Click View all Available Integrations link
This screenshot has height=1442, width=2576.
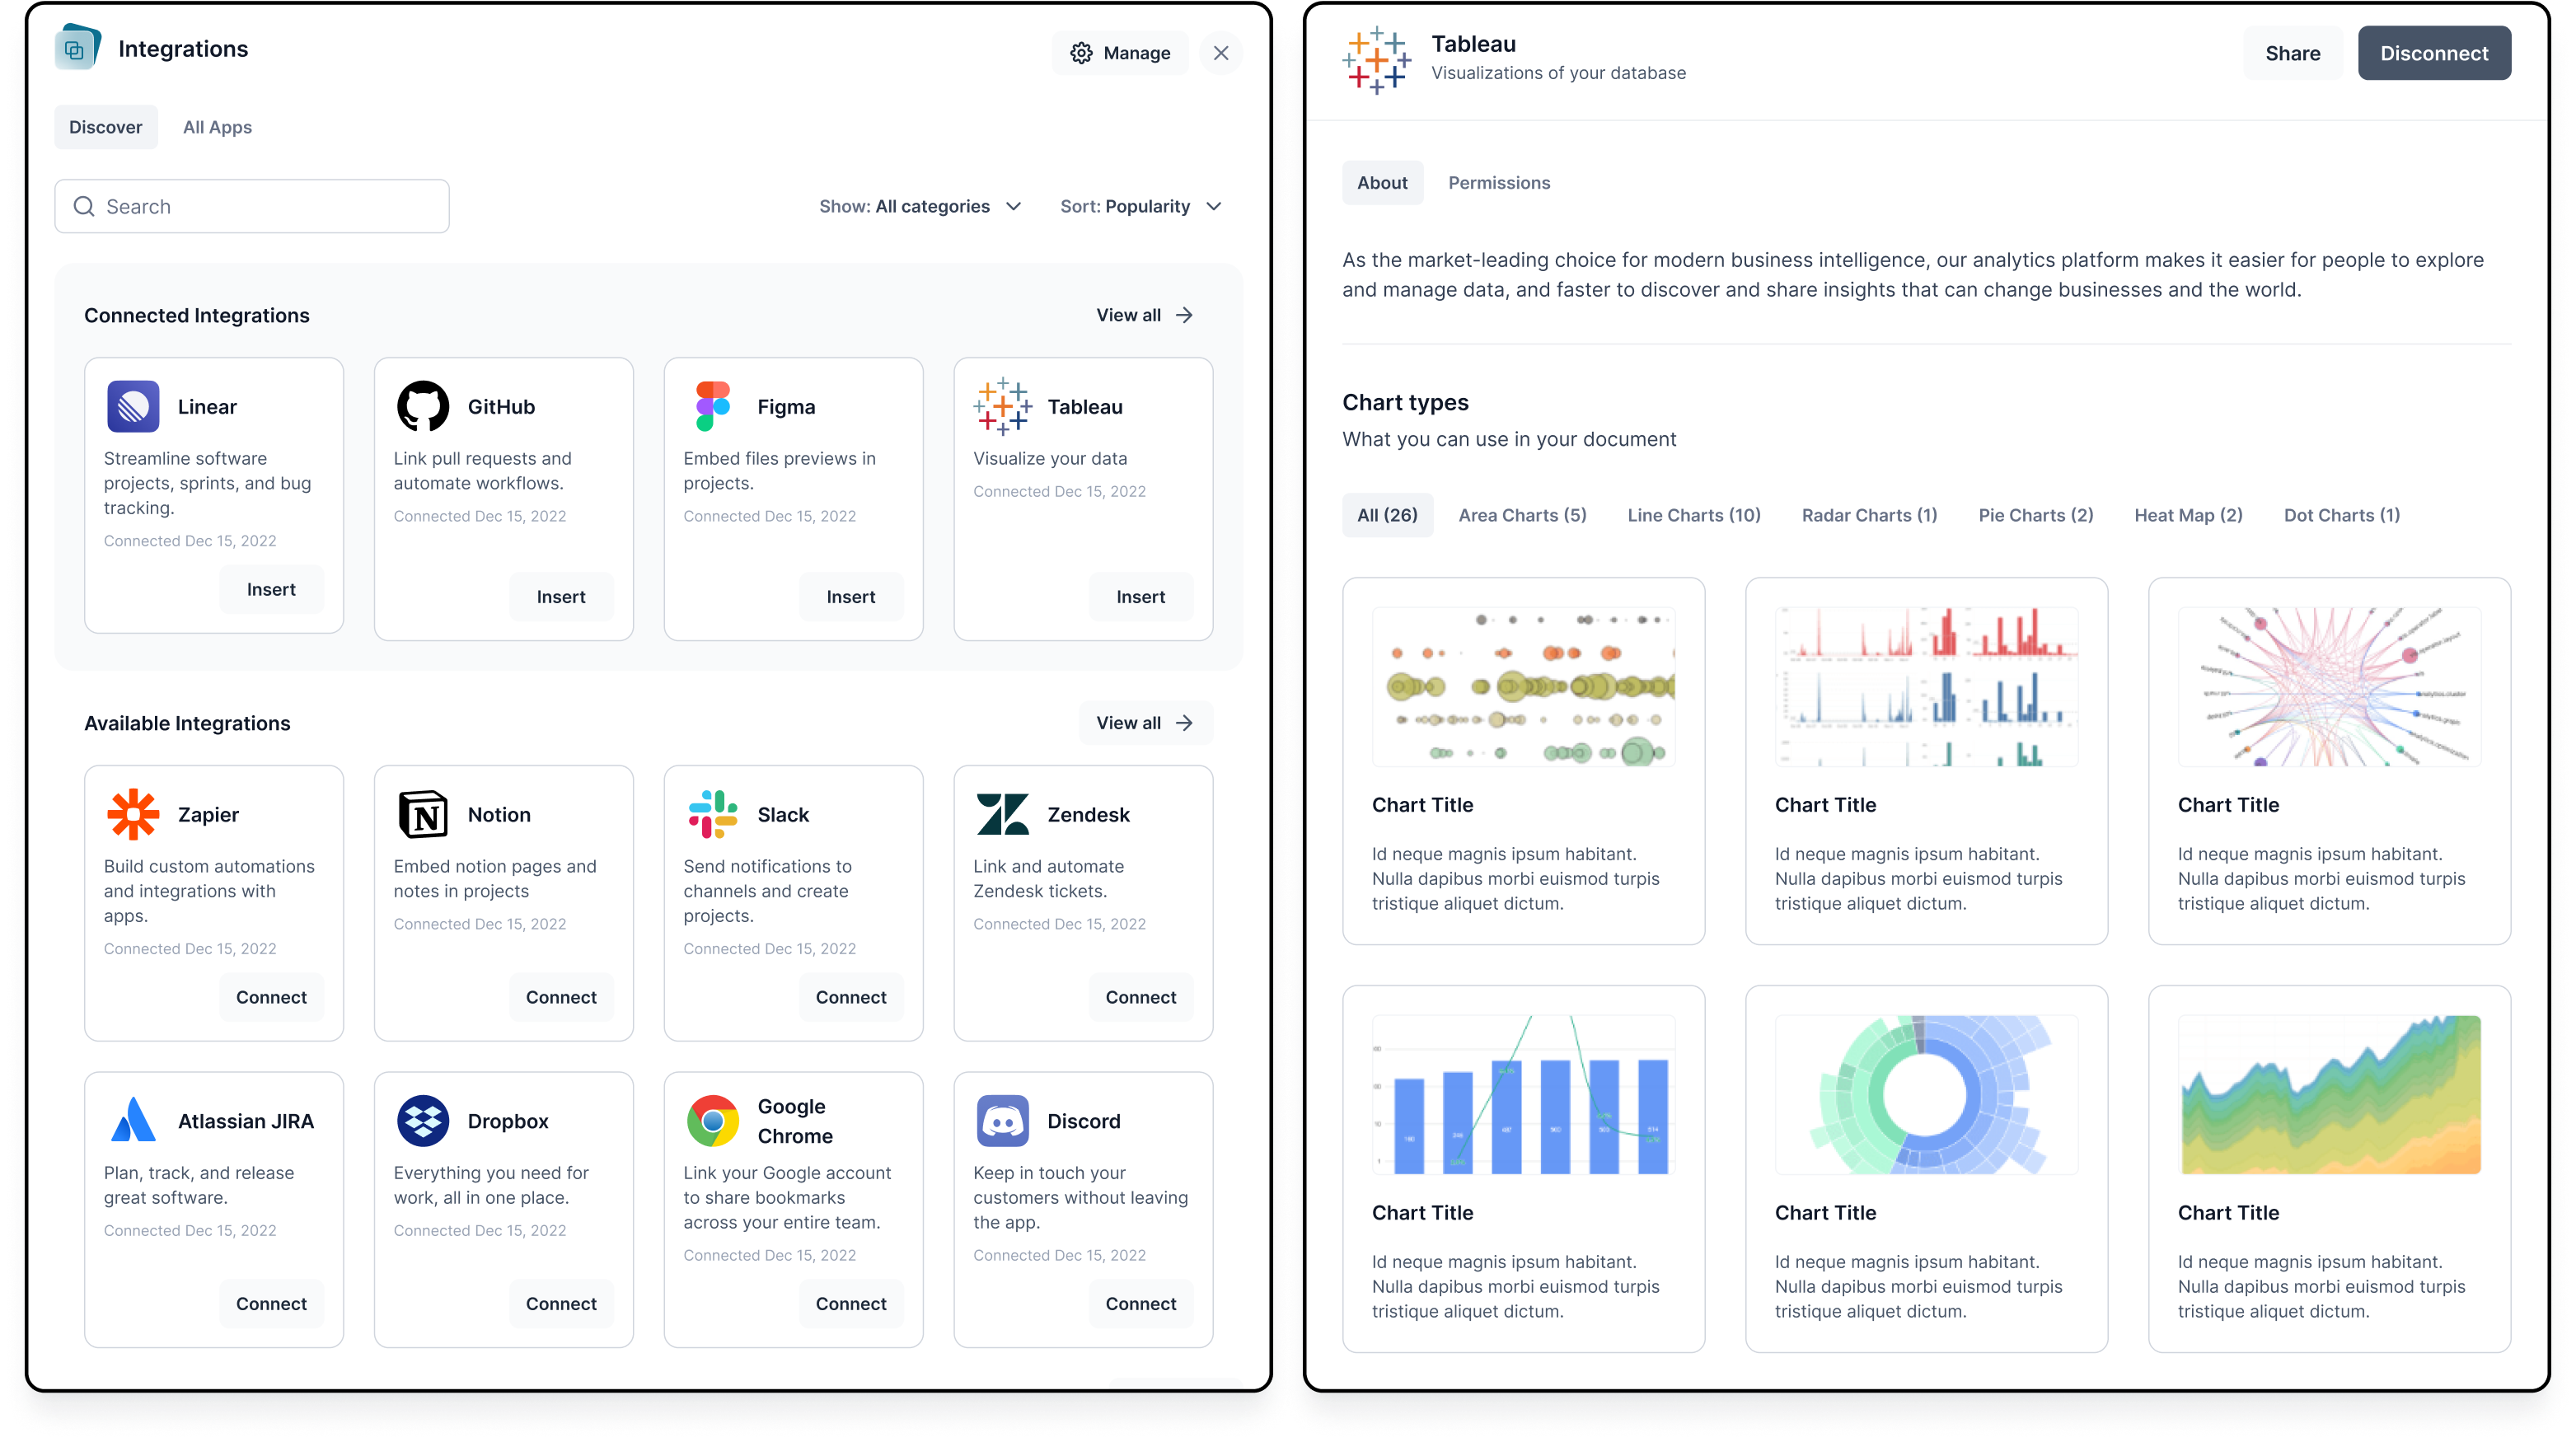coord(1145,722)
